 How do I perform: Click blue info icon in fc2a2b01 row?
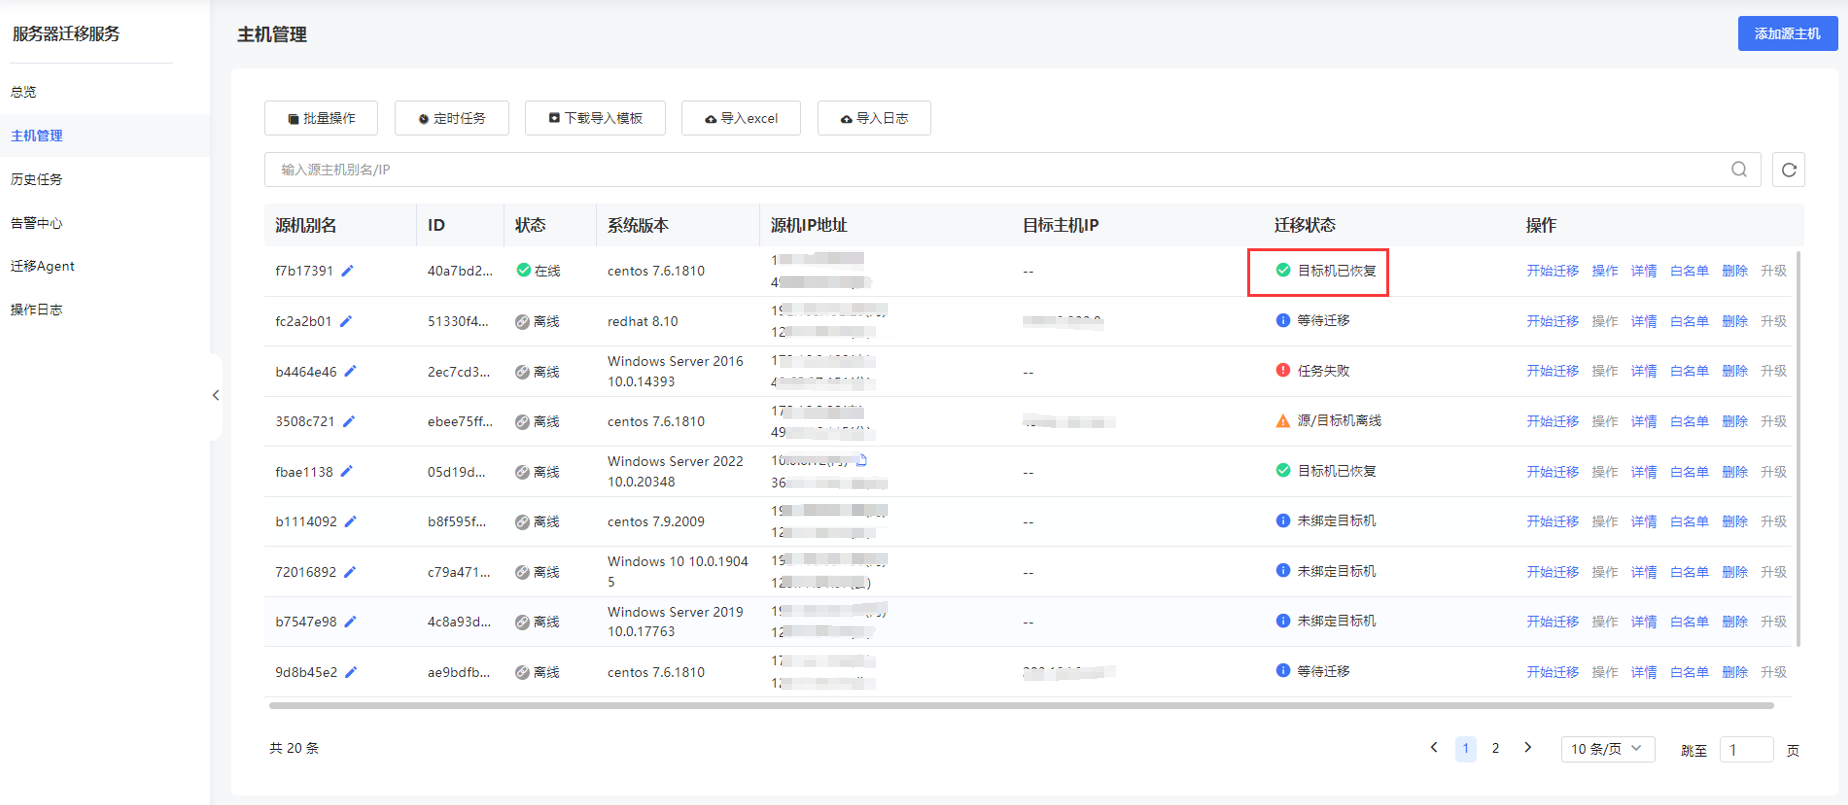click(1283, 320)
